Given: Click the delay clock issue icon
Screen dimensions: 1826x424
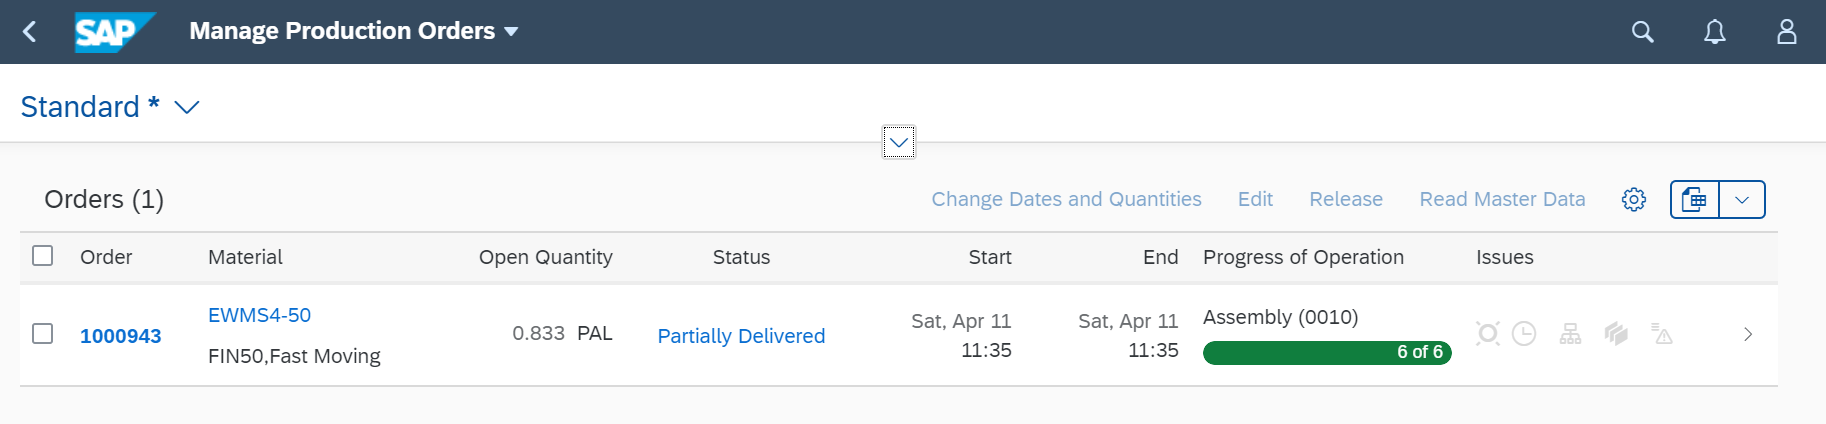Looking at the screenshot, I should click(x=1524, y=333).
